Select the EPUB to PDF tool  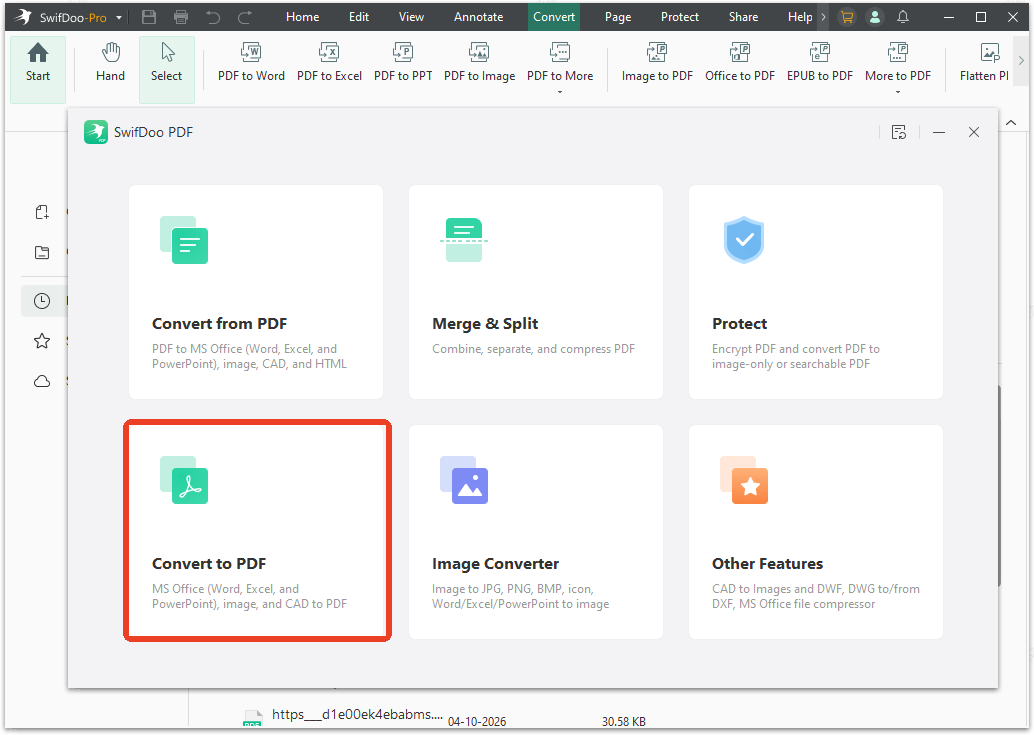(x=819, y=64)
